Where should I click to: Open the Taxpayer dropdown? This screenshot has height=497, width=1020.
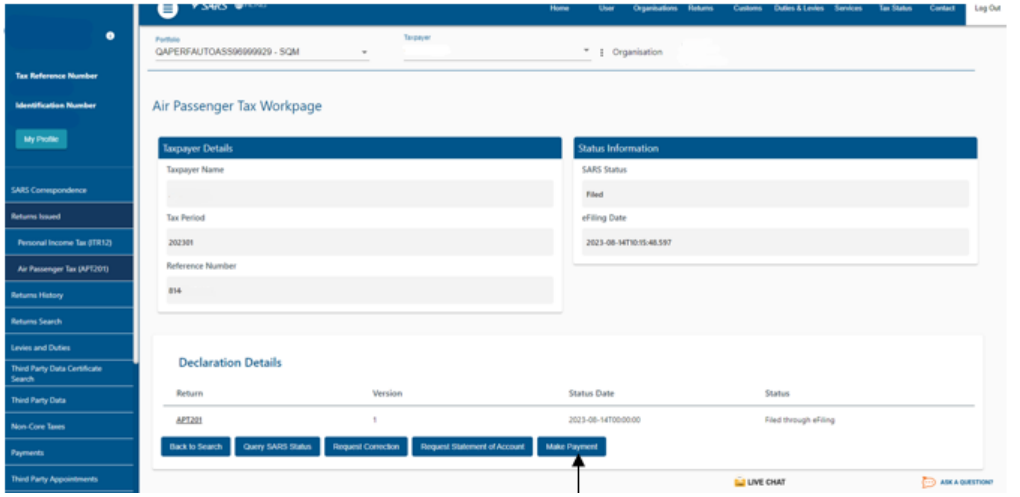tap(587, 52)
